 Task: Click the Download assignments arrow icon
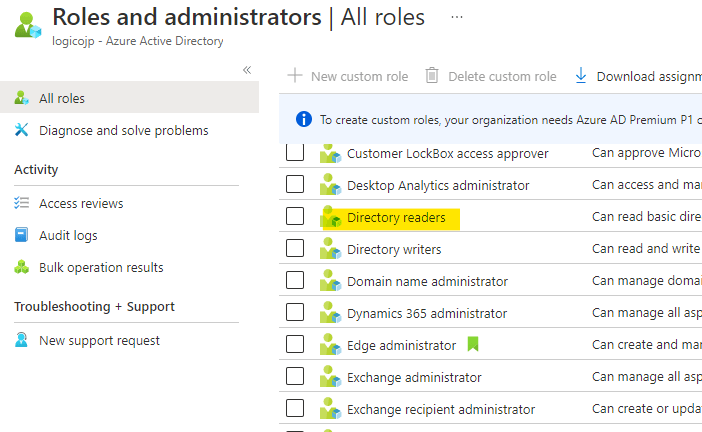[x=581, y=76]
